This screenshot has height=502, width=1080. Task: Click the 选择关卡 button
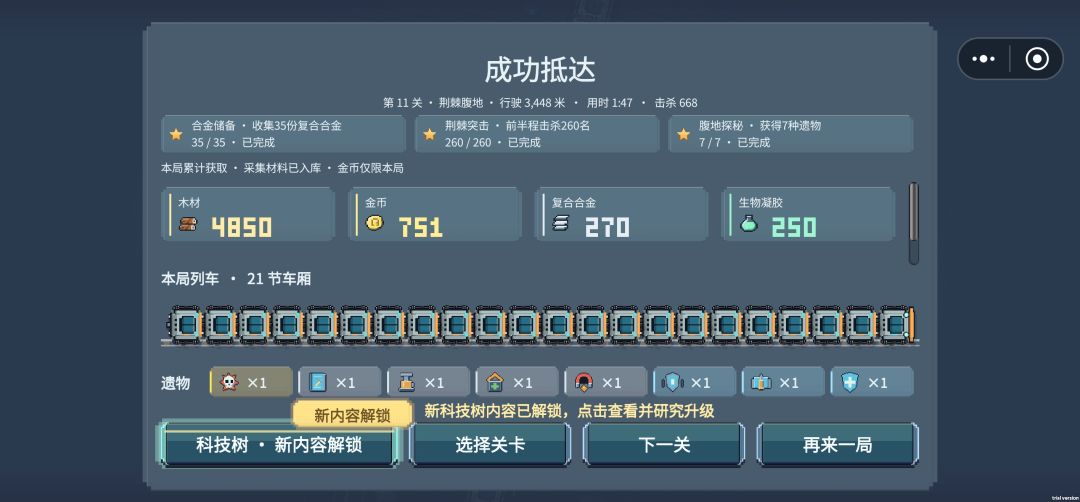[490, 445]
